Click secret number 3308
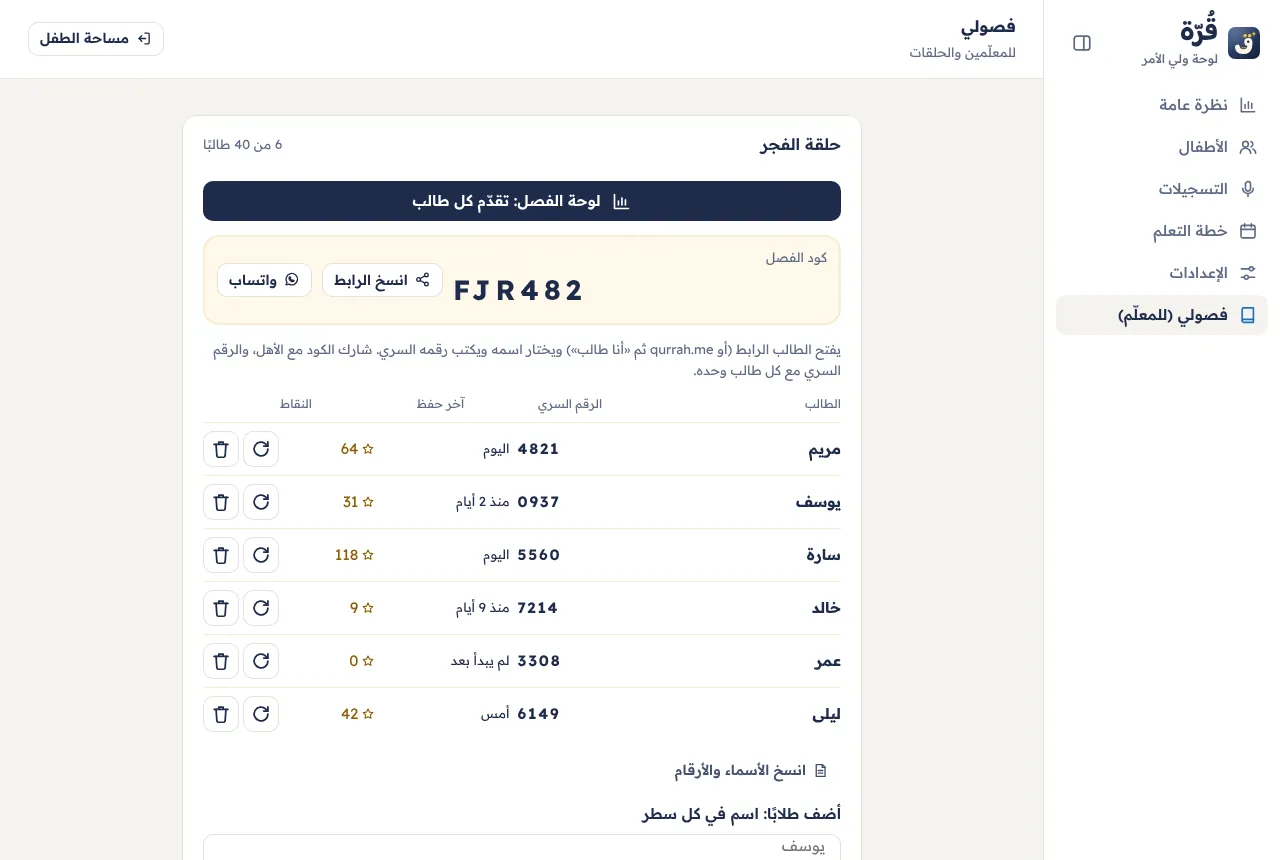 (x=538, y=661)
